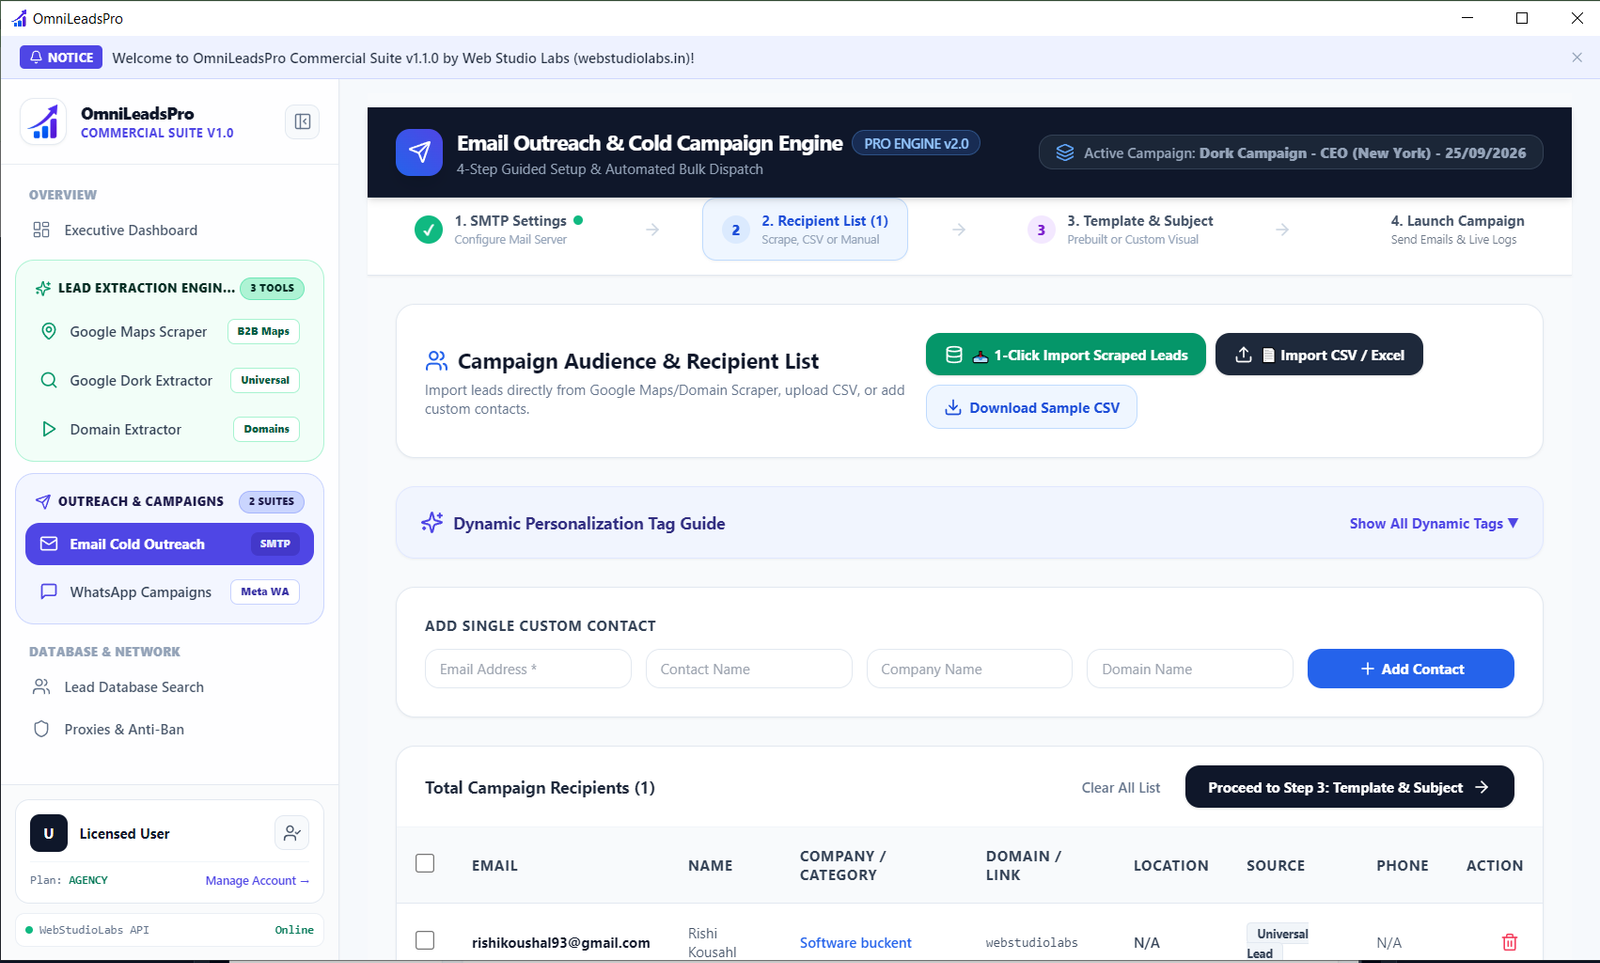Open the user profile icon beside Licensed User
This screenshot has width=1600, height=963.
tap(292, 833)
